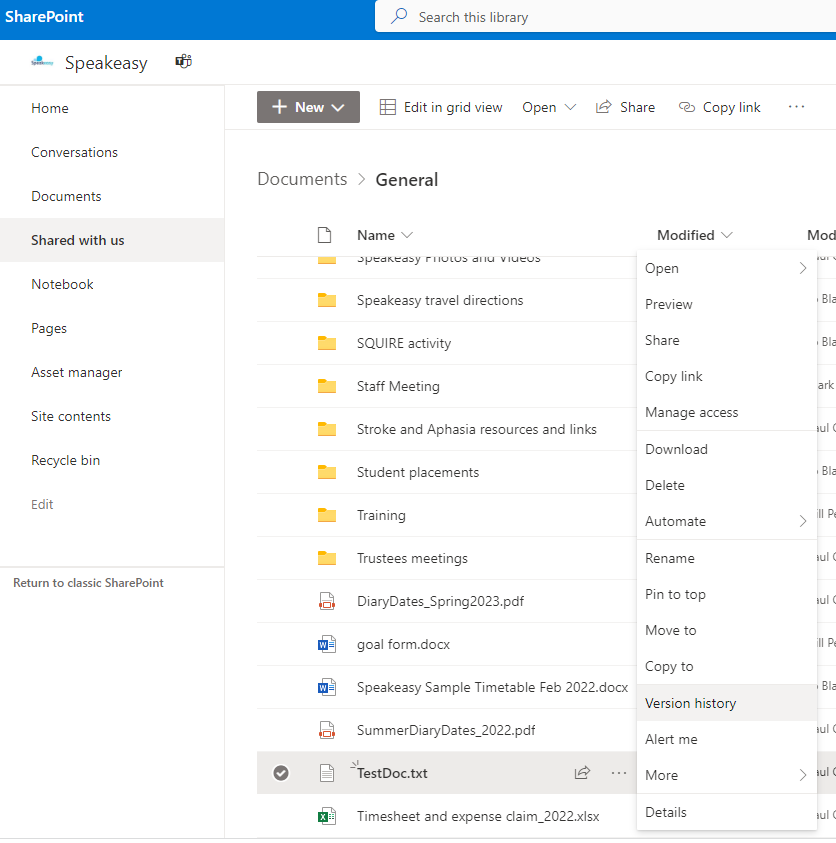
Task: Click the Edit in grid view icon
Action: pos(388,107)
